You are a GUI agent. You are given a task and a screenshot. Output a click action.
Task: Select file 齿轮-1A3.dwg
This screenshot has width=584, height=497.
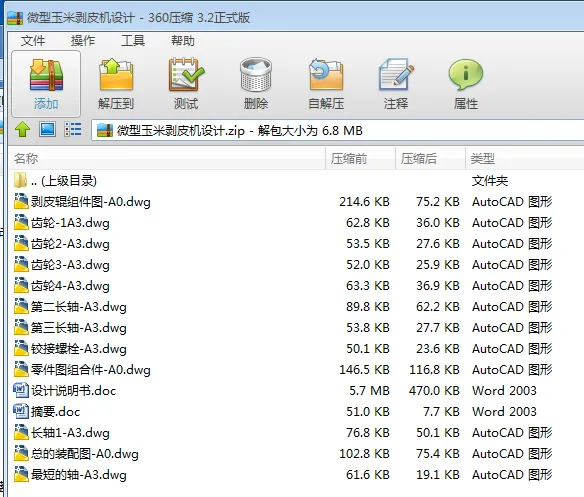pyautogui.click(x=296, y=223)
